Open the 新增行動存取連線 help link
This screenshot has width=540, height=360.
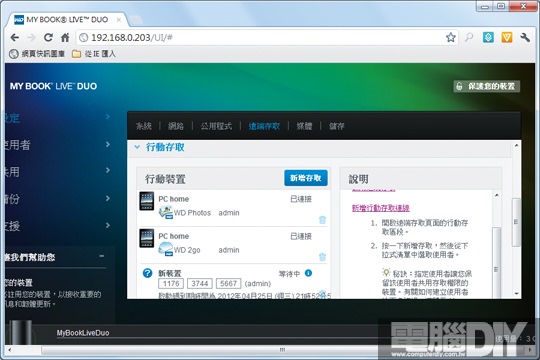click(381, 208)
